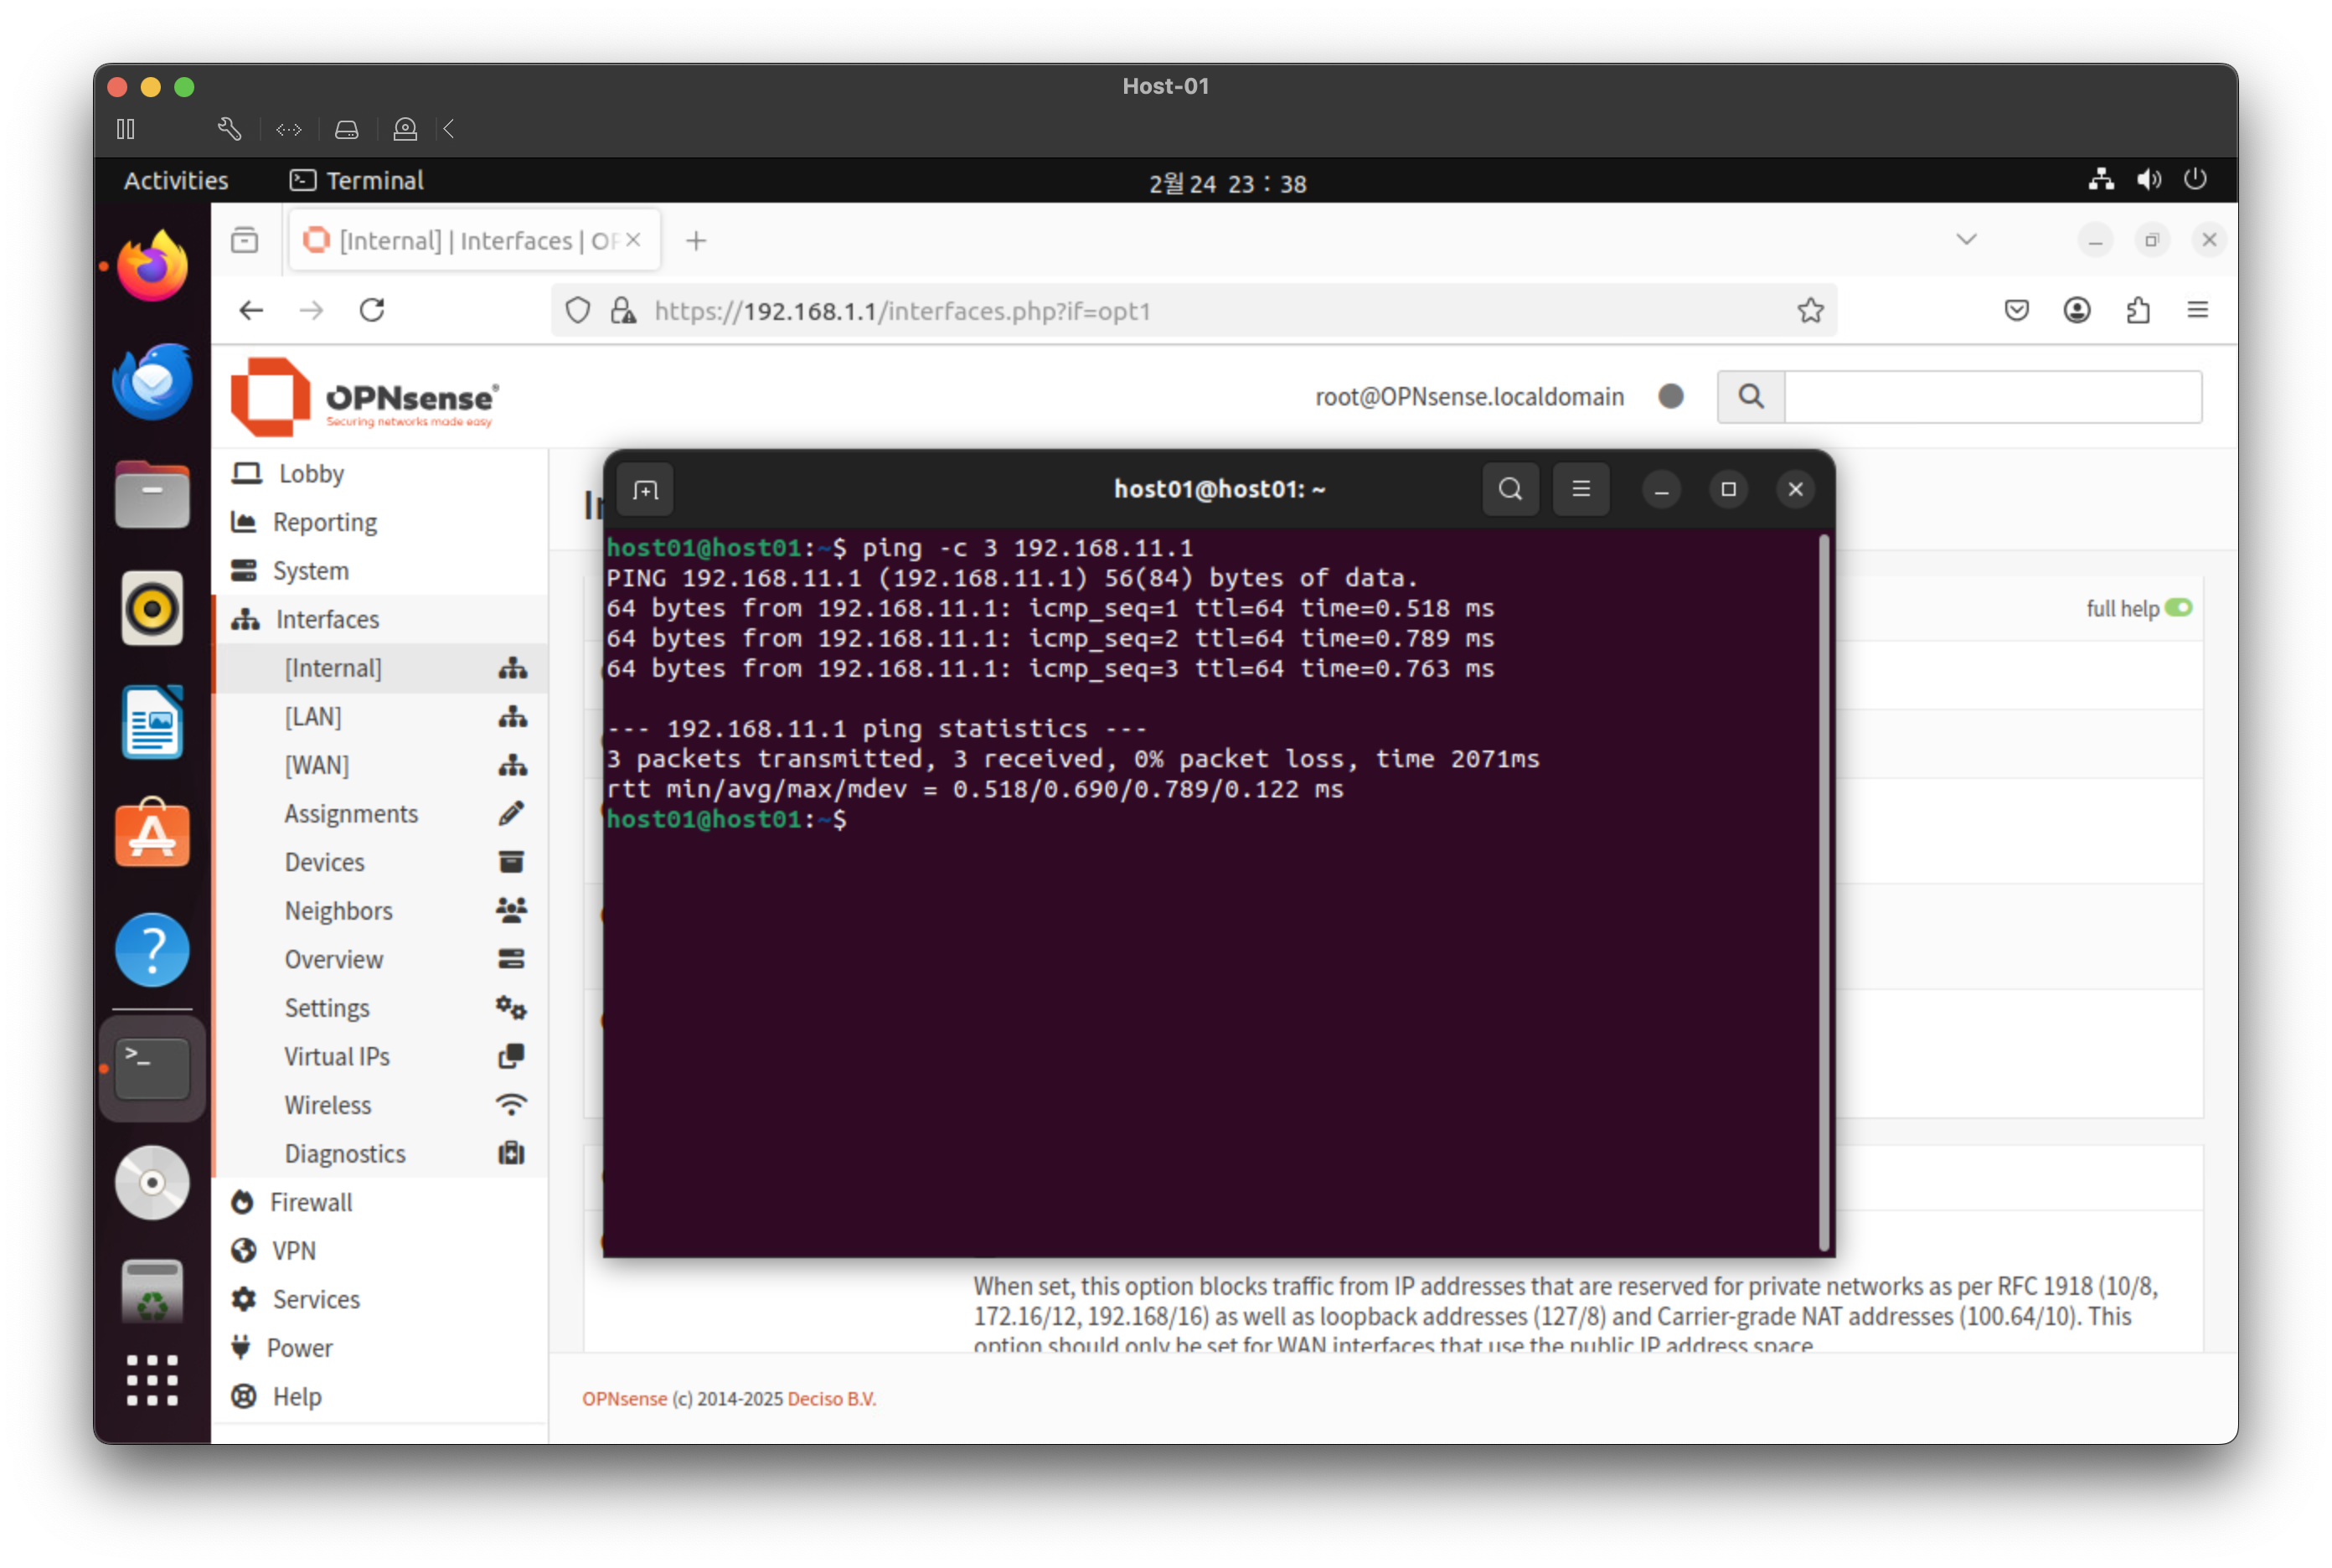
Task: Click the Deciso B.V. footer link
Action: [x=831, y=1399]
